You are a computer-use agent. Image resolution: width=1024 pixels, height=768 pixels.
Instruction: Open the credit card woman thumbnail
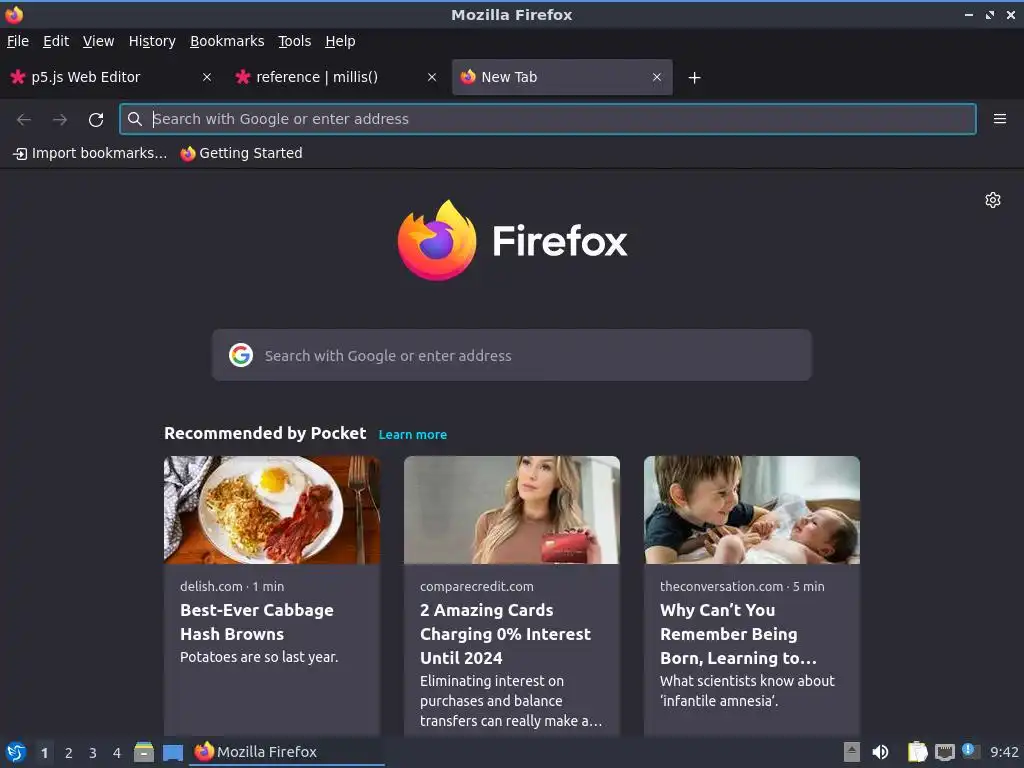tap(512, 510)
